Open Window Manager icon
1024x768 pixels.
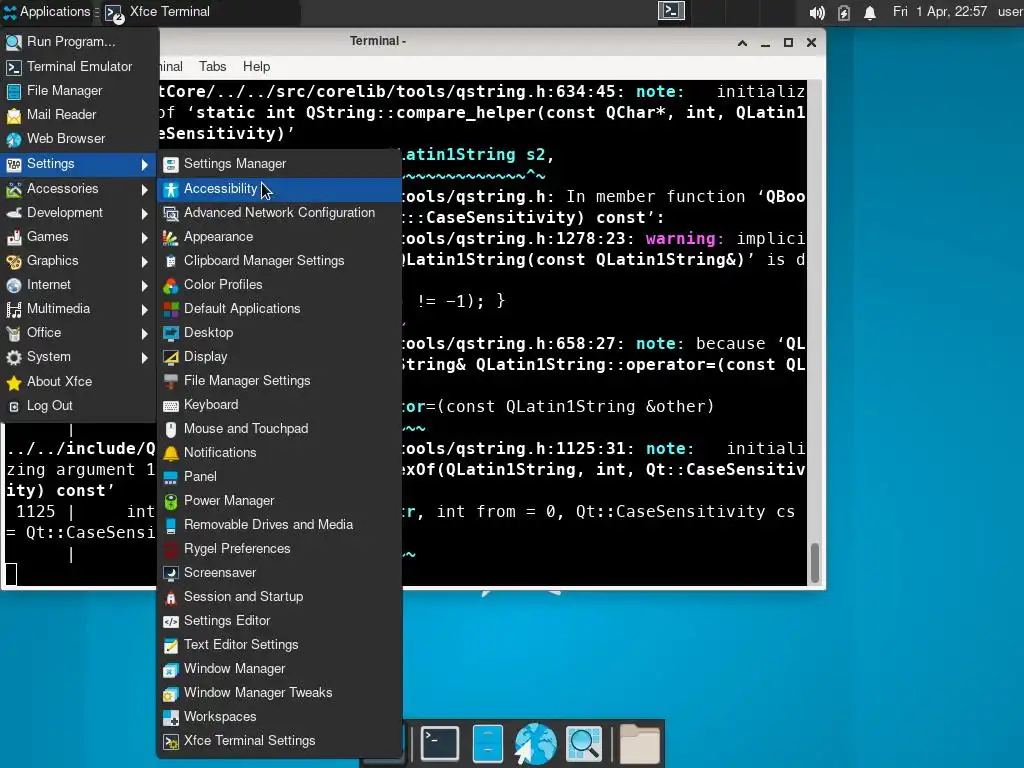coord(170,669)
